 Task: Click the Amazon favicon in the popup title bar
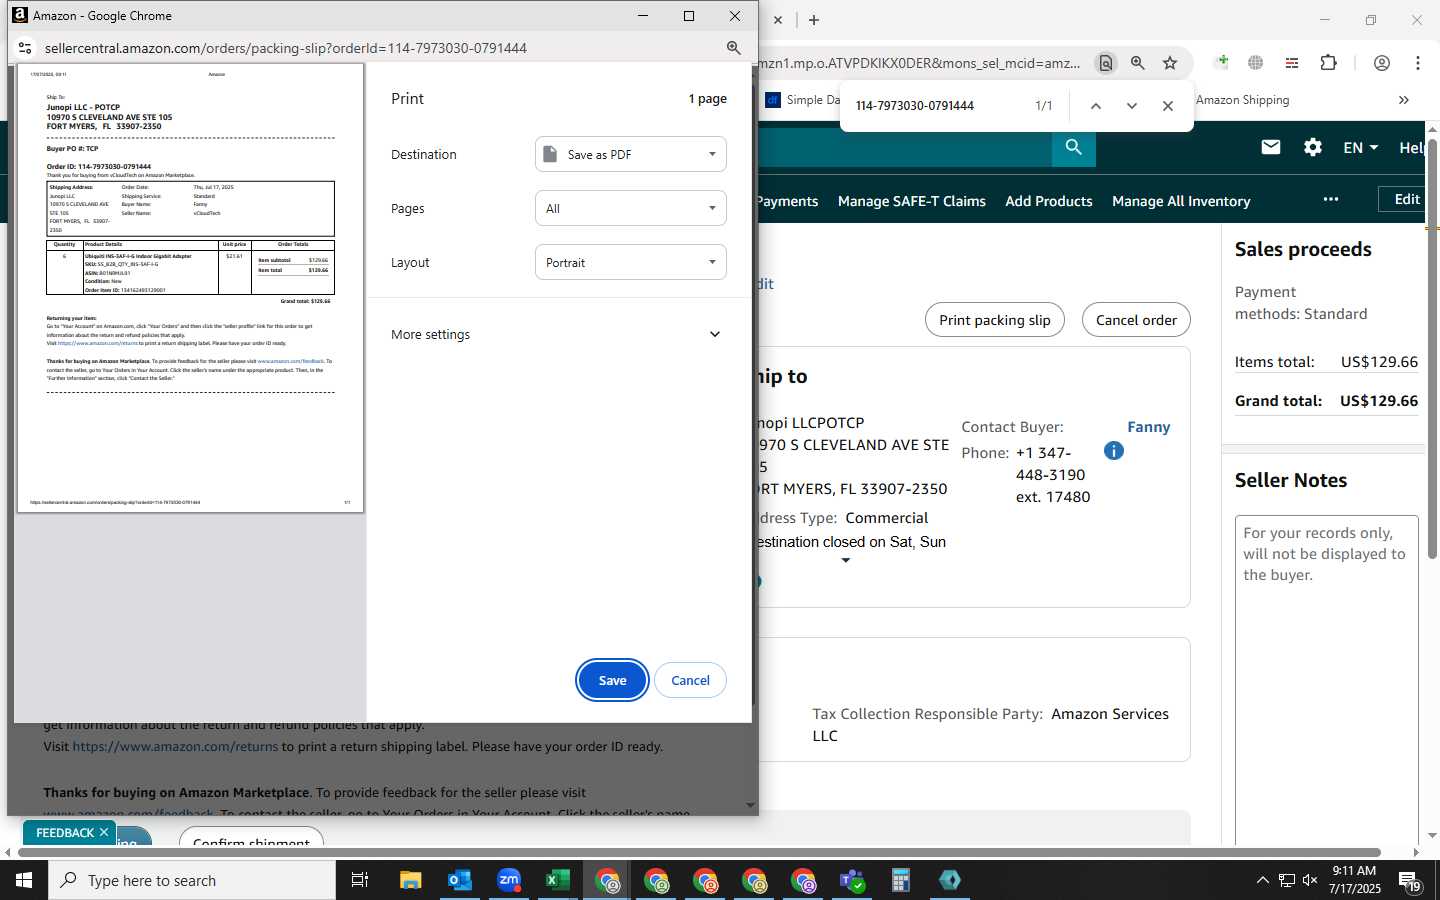20,15
